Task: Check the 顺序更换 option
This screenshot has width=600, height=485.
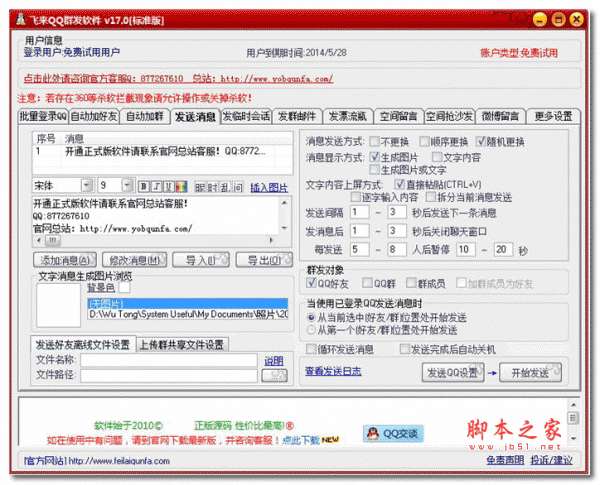Action: (424, 142)
